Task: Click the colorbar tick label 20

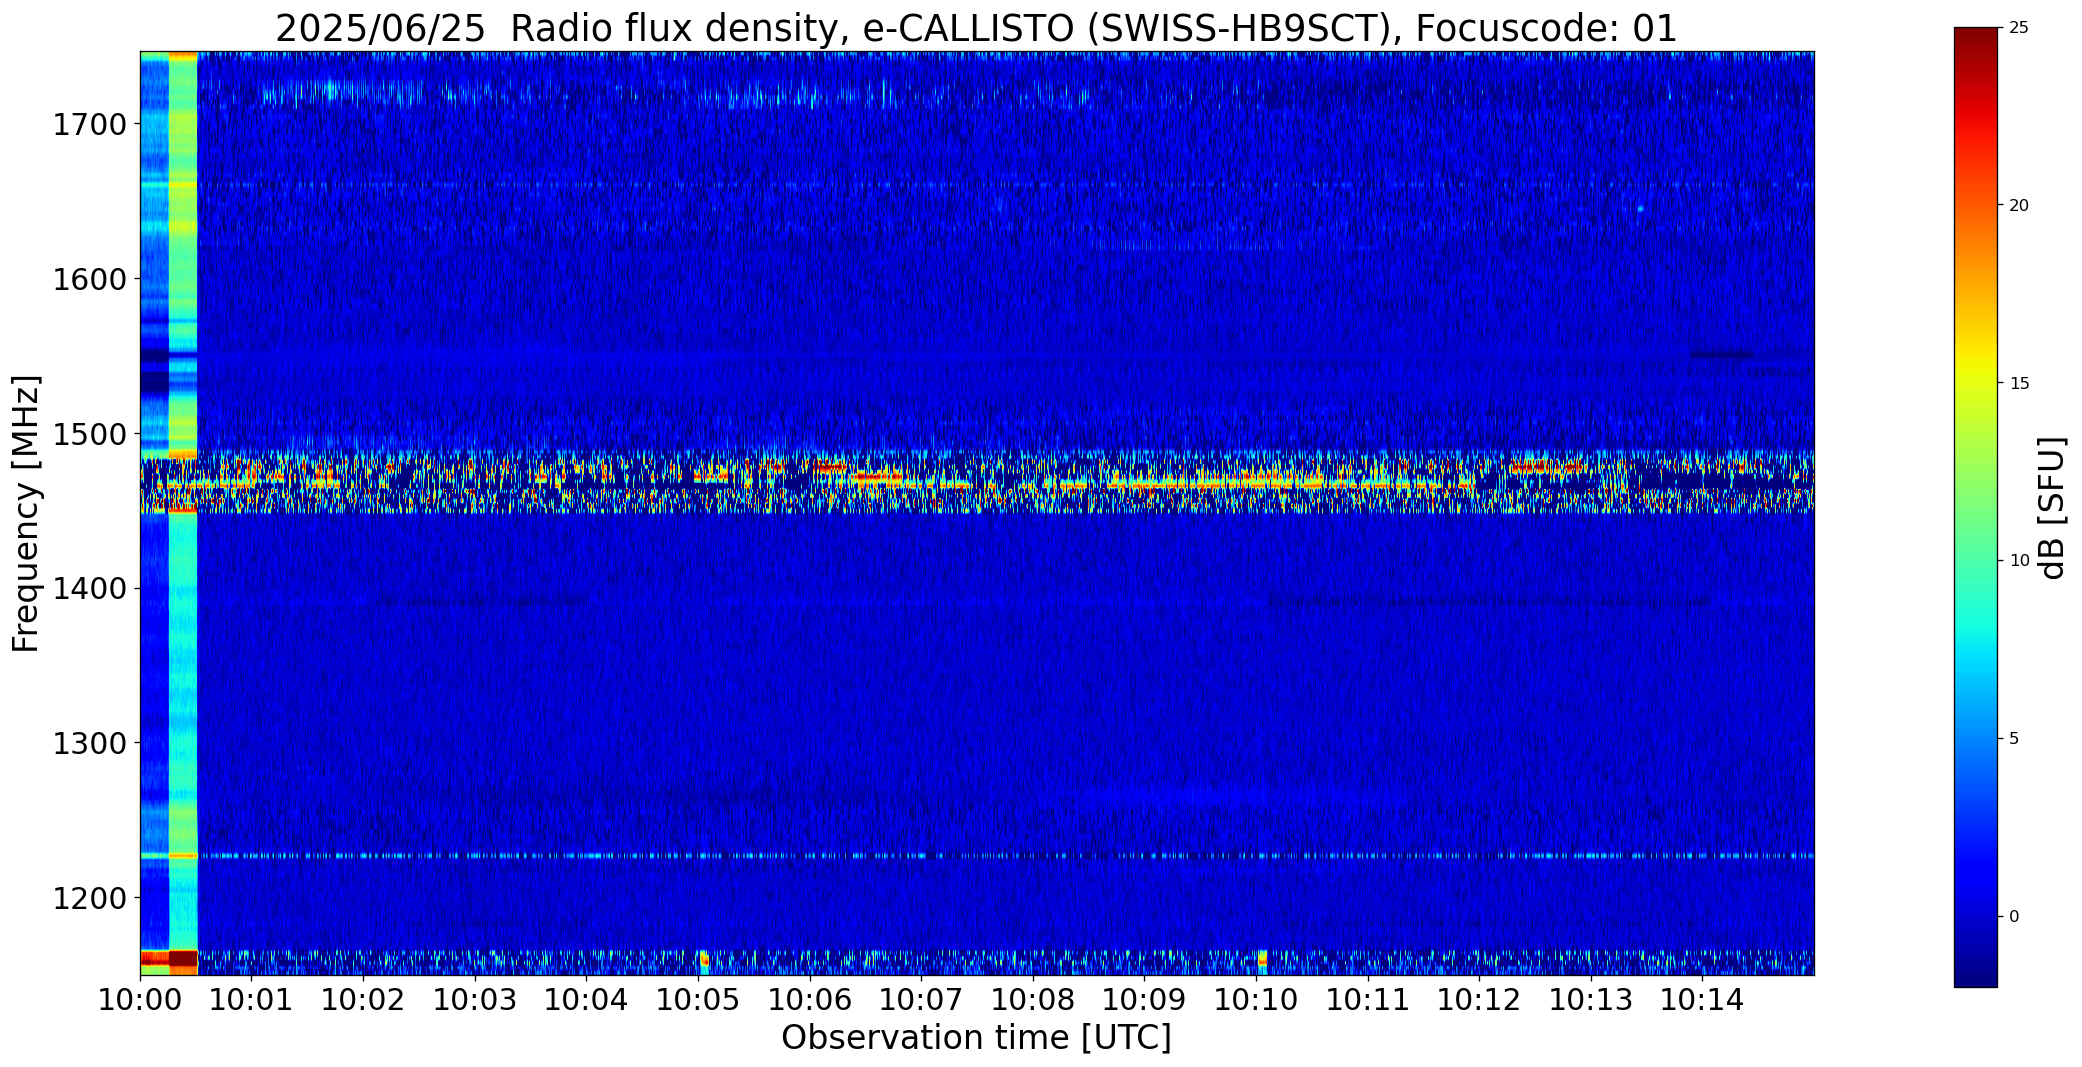Action: coord(2018,205)
